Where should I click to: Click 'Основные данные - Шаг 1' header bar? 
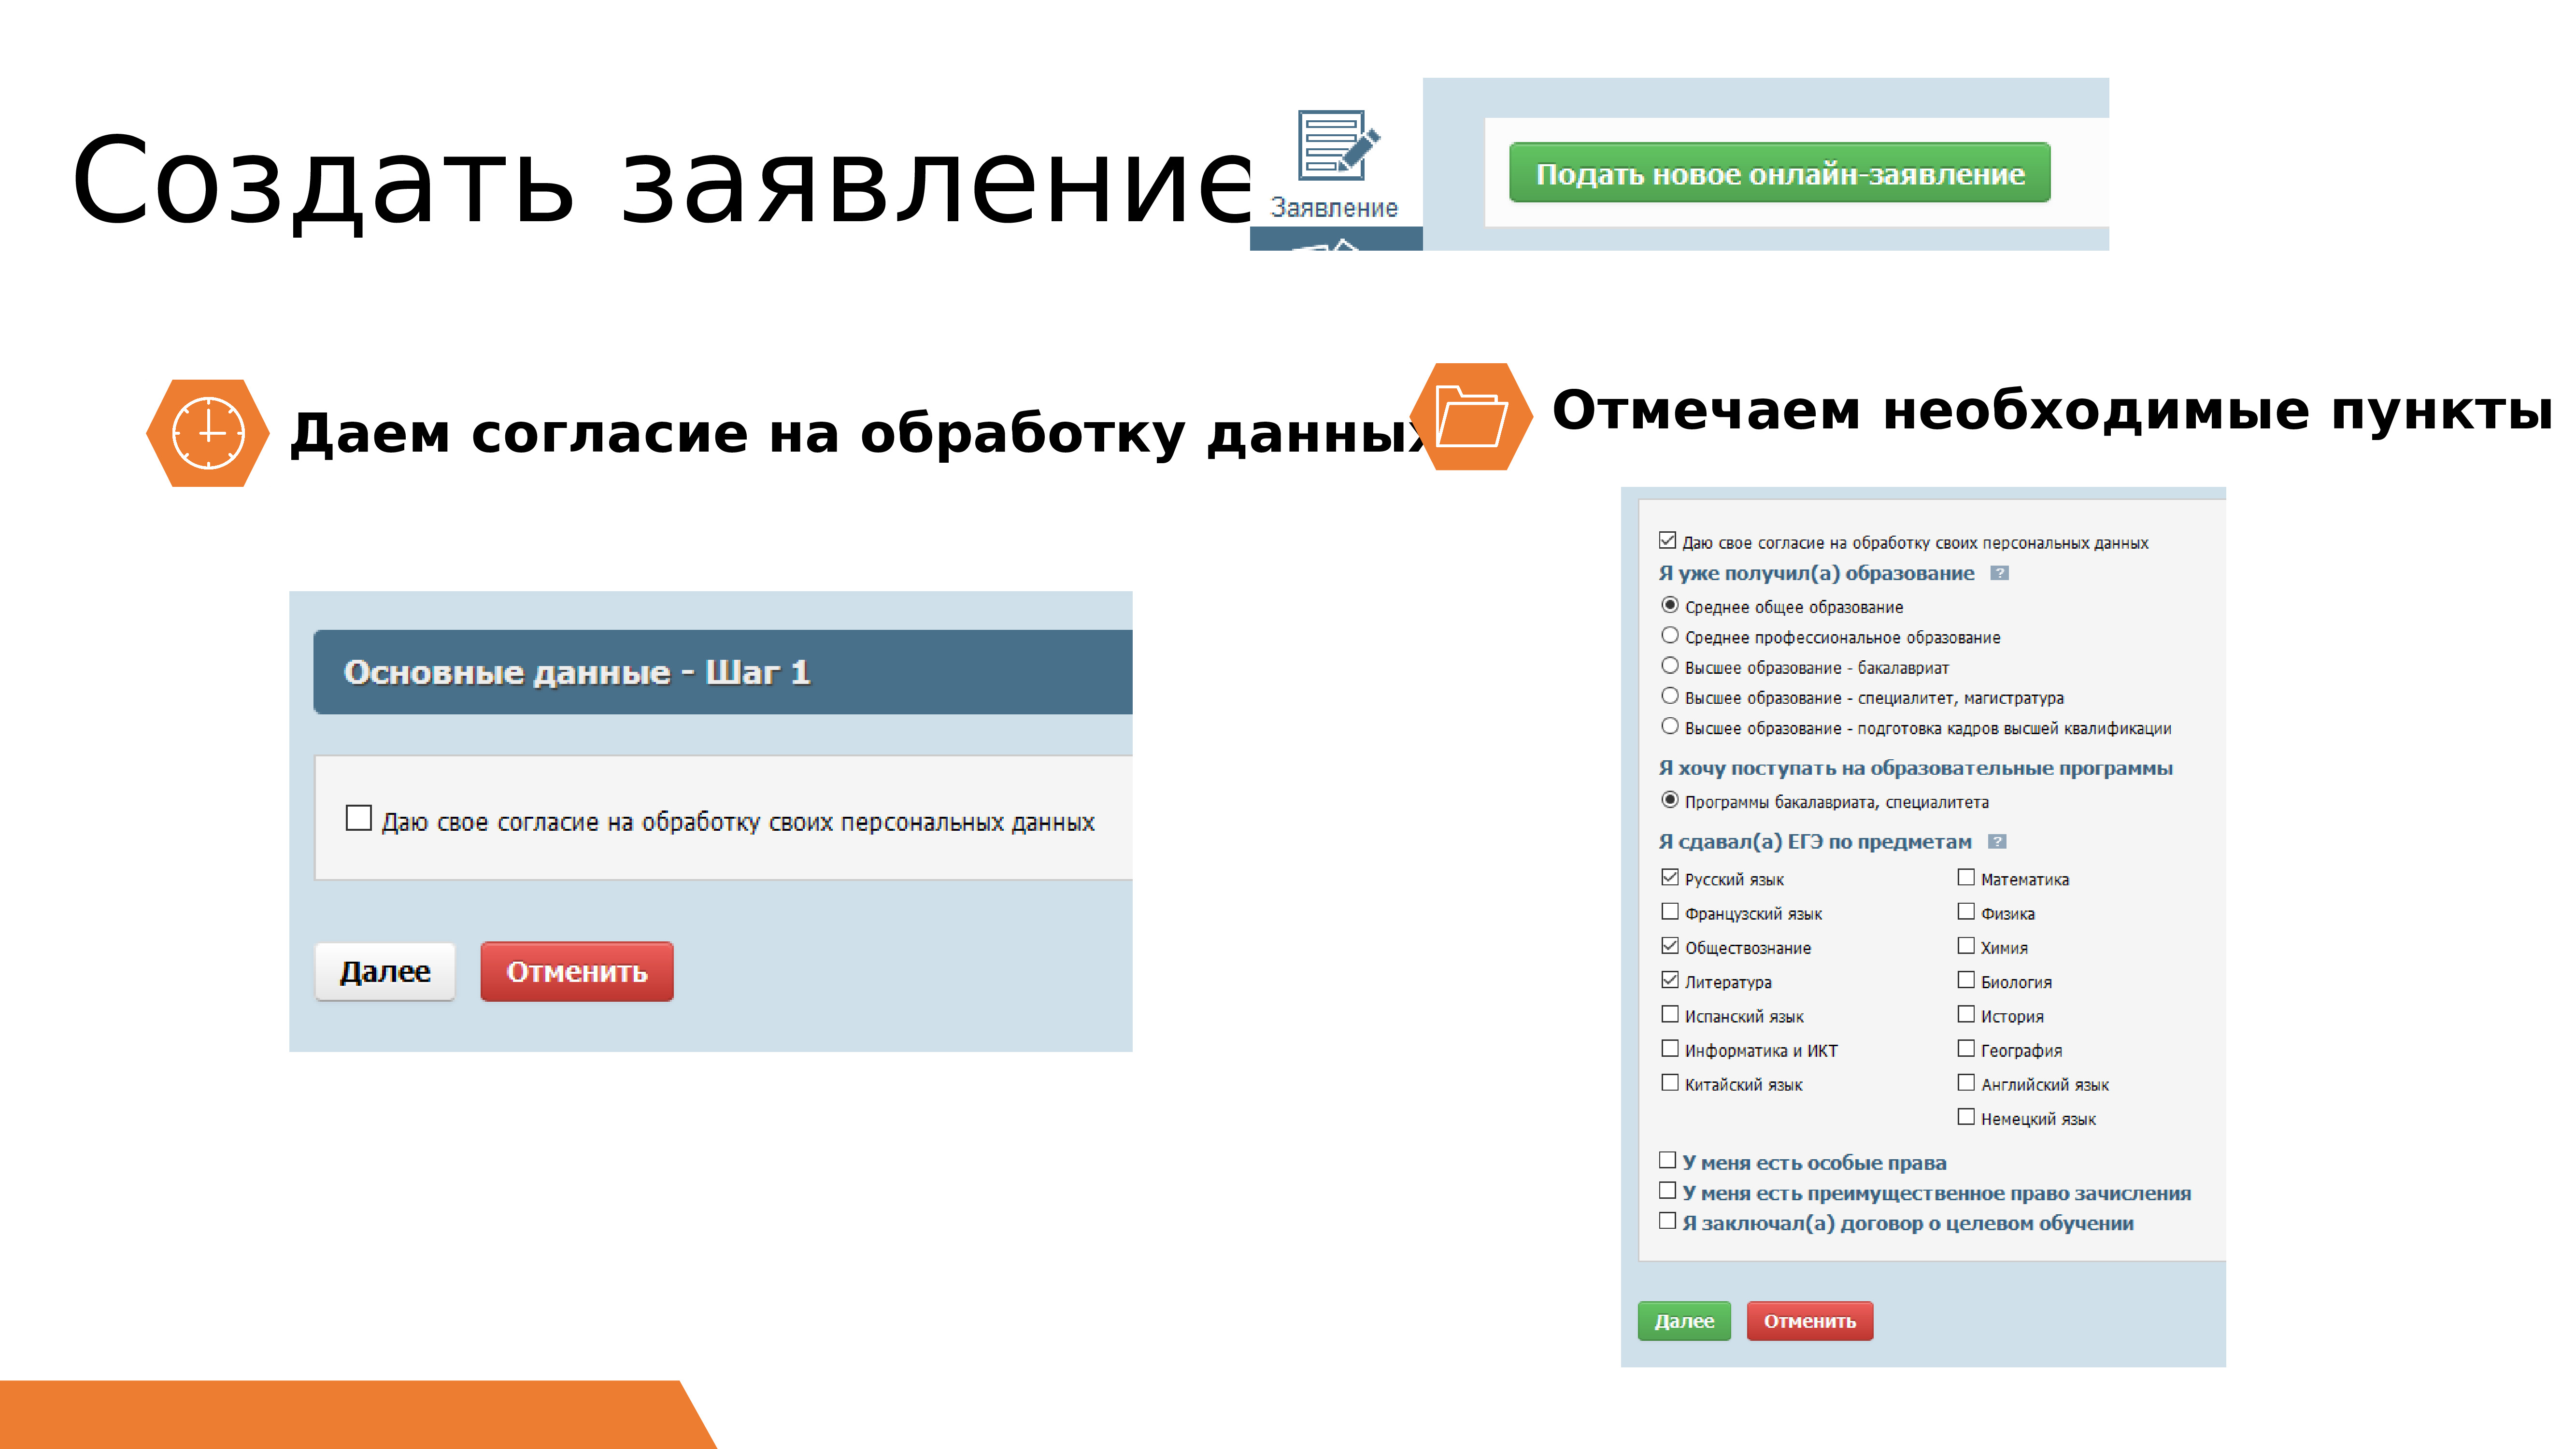723,672
